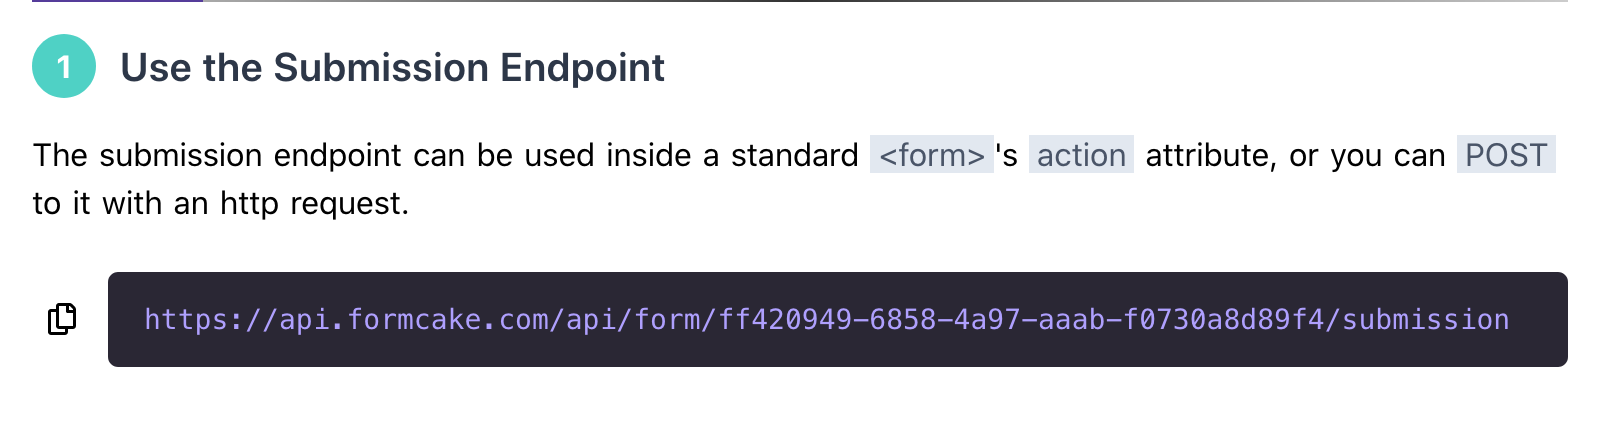Image resolution: width=1622 pixels, height=426 pixels.
Task: Click the word "attribute," in the description
Action: 1211,156
